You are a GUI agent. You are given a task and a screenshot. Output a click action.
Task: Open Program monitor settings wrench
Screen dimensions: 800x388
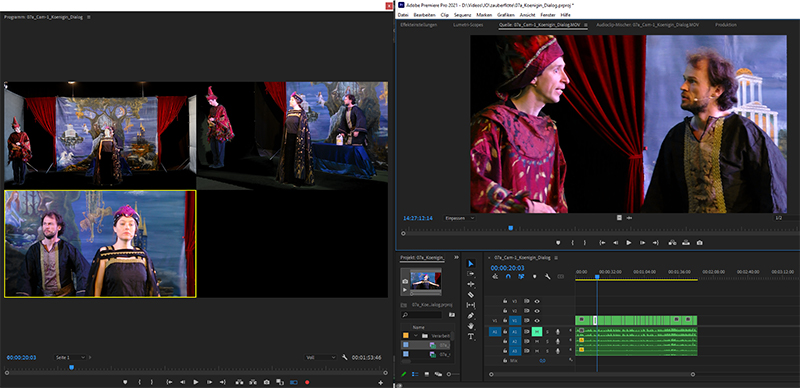[x=345, y=357]
